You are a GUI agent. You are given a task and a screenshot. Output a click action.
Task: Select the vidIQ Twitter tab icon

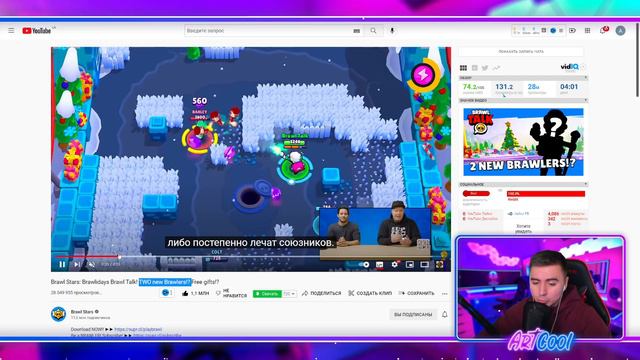[x=485, y=68]
